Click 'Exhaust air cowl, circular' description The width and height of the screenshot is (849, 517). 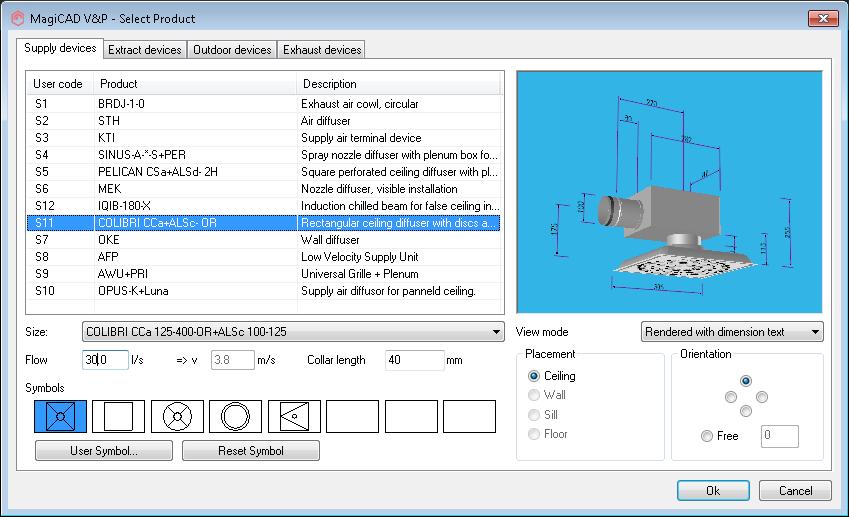pos(360,104)
